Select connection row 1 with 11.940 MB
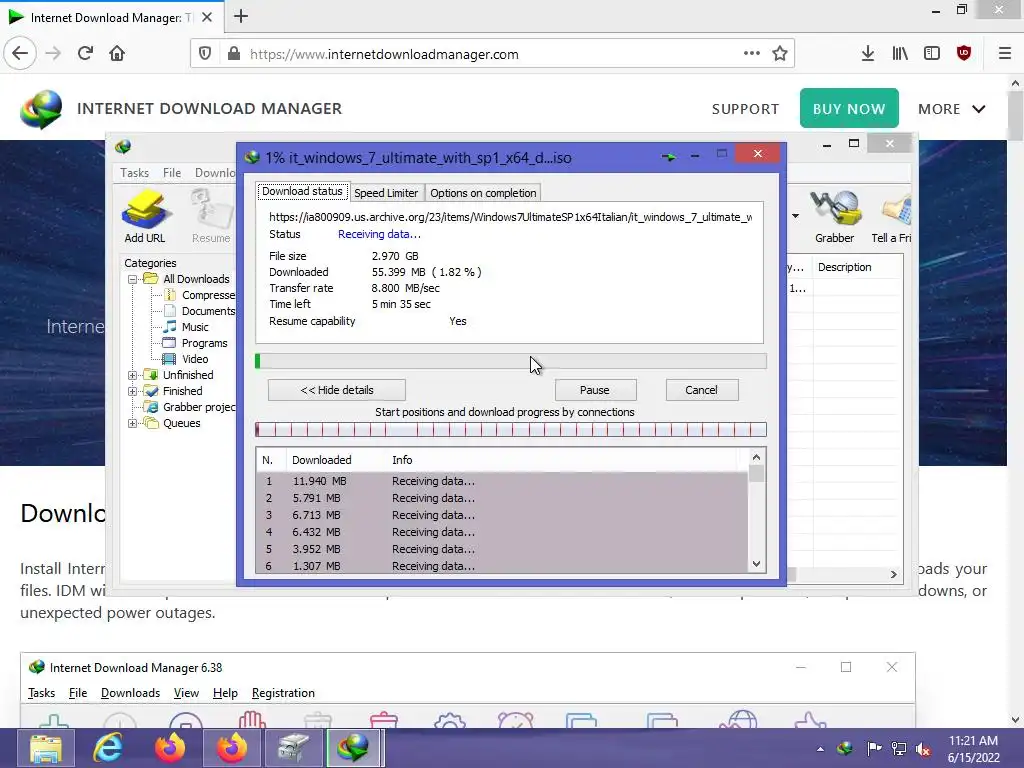The width and height of the screenshot is (1024, 768). tap(502, 481)
